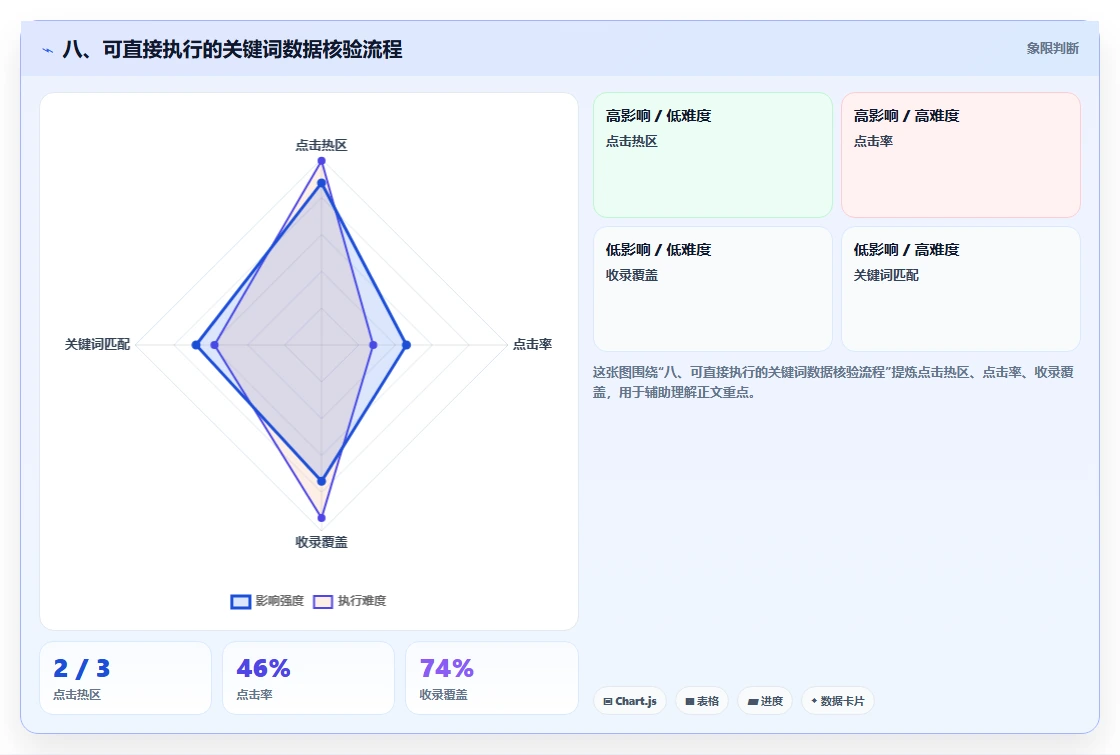
Task: Click the 象限判断 label in header
Action: 1053,49
